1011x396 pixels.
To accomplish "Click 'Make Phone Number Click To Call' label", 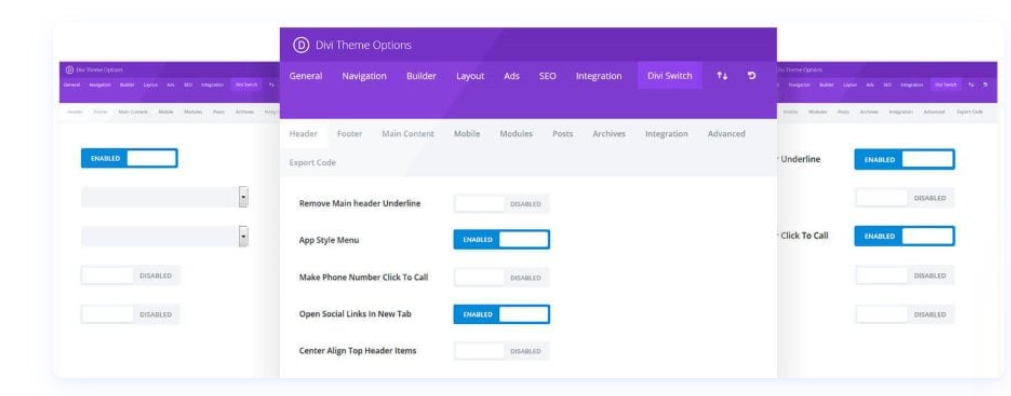I will pyautogui.click(x=363, y=277).
